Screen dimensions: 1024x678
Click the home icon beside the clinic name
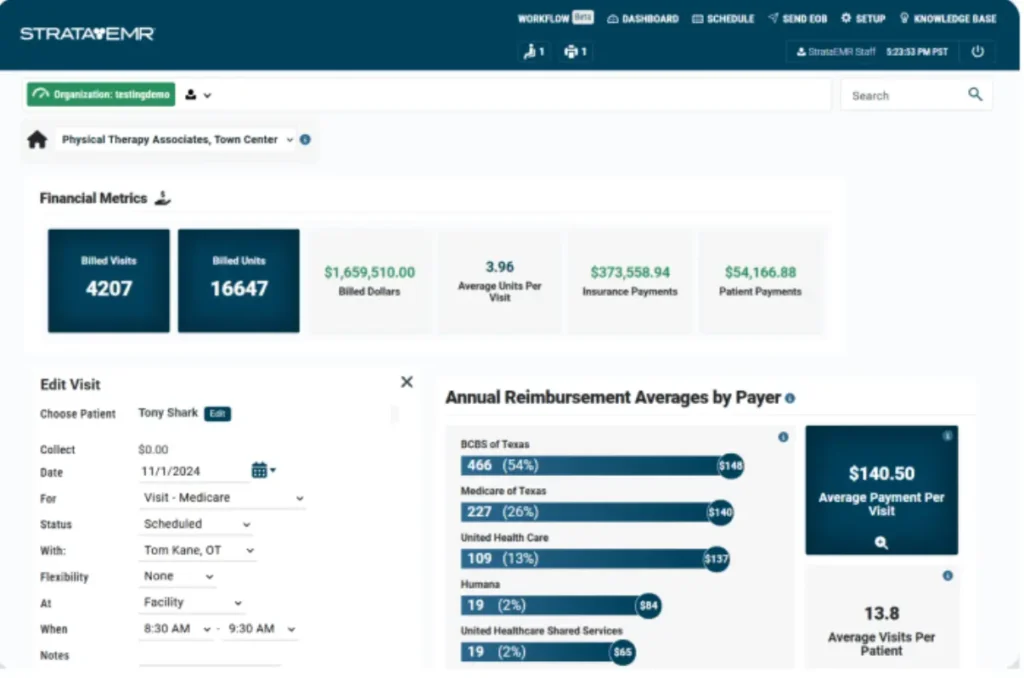coord(37,140)
